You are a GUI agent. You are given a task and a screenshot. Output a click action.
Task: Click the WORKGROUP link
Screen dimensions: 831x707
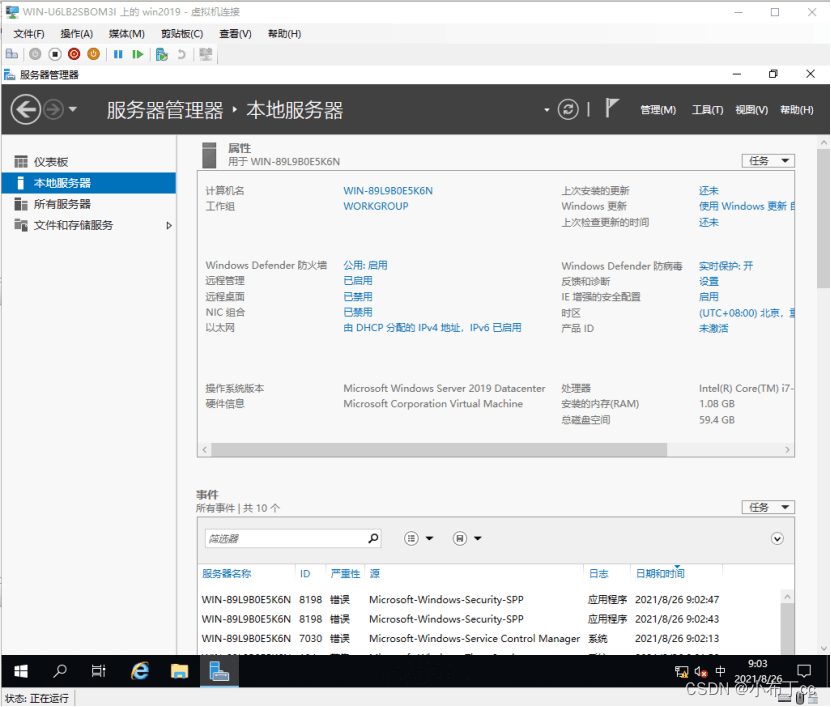pyautogui.click(x=376, y=206)
